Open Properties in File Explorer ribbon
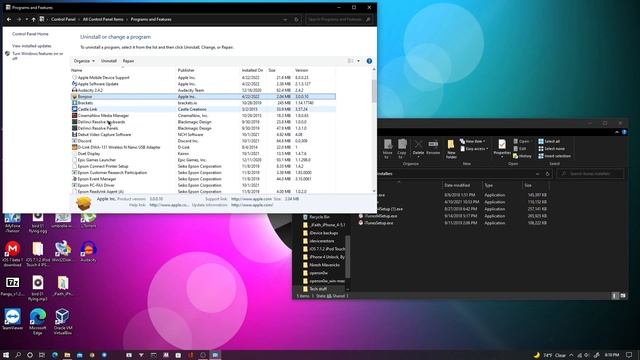Image resolution: width=640 pixels, height=360 pixels. pos(502,149)
